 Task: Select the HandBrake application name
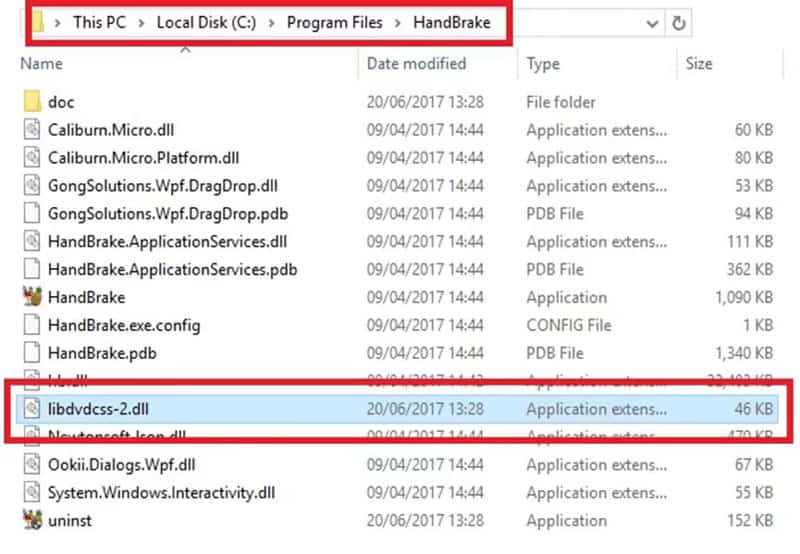(x=86, y=297)
